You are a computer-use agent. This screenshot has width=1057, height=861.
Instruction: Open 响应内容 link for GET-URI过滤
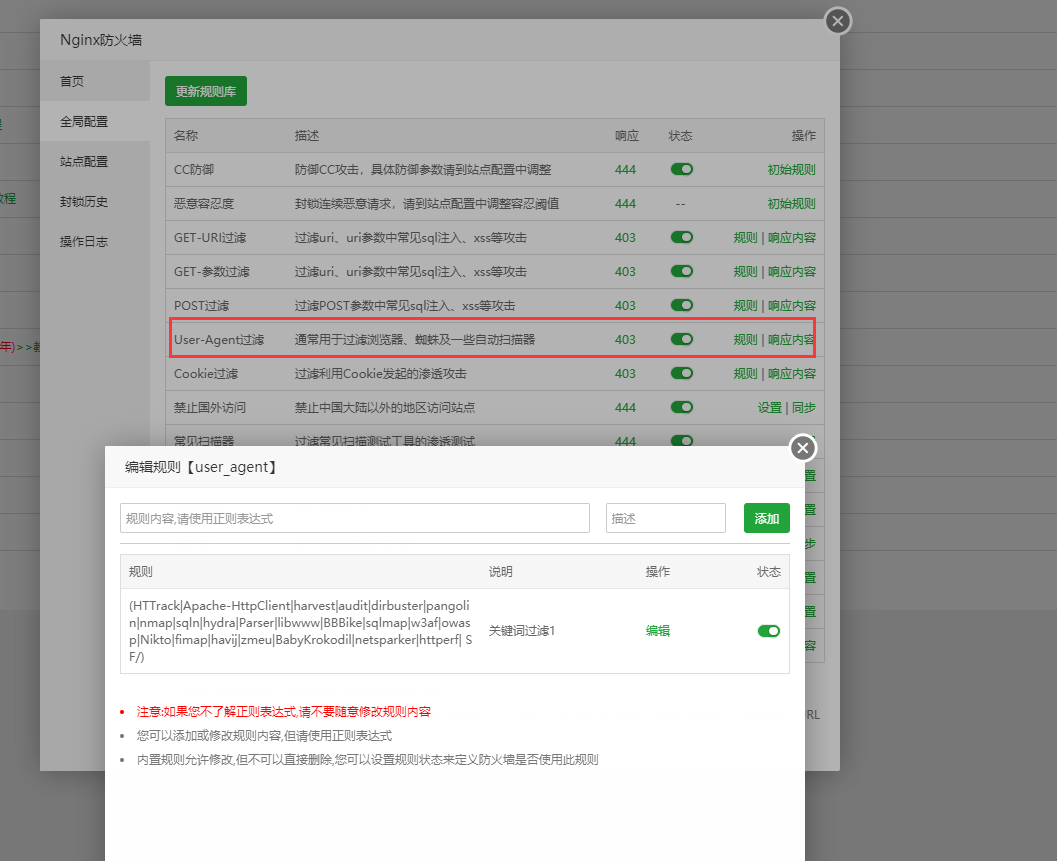point(791,237)
